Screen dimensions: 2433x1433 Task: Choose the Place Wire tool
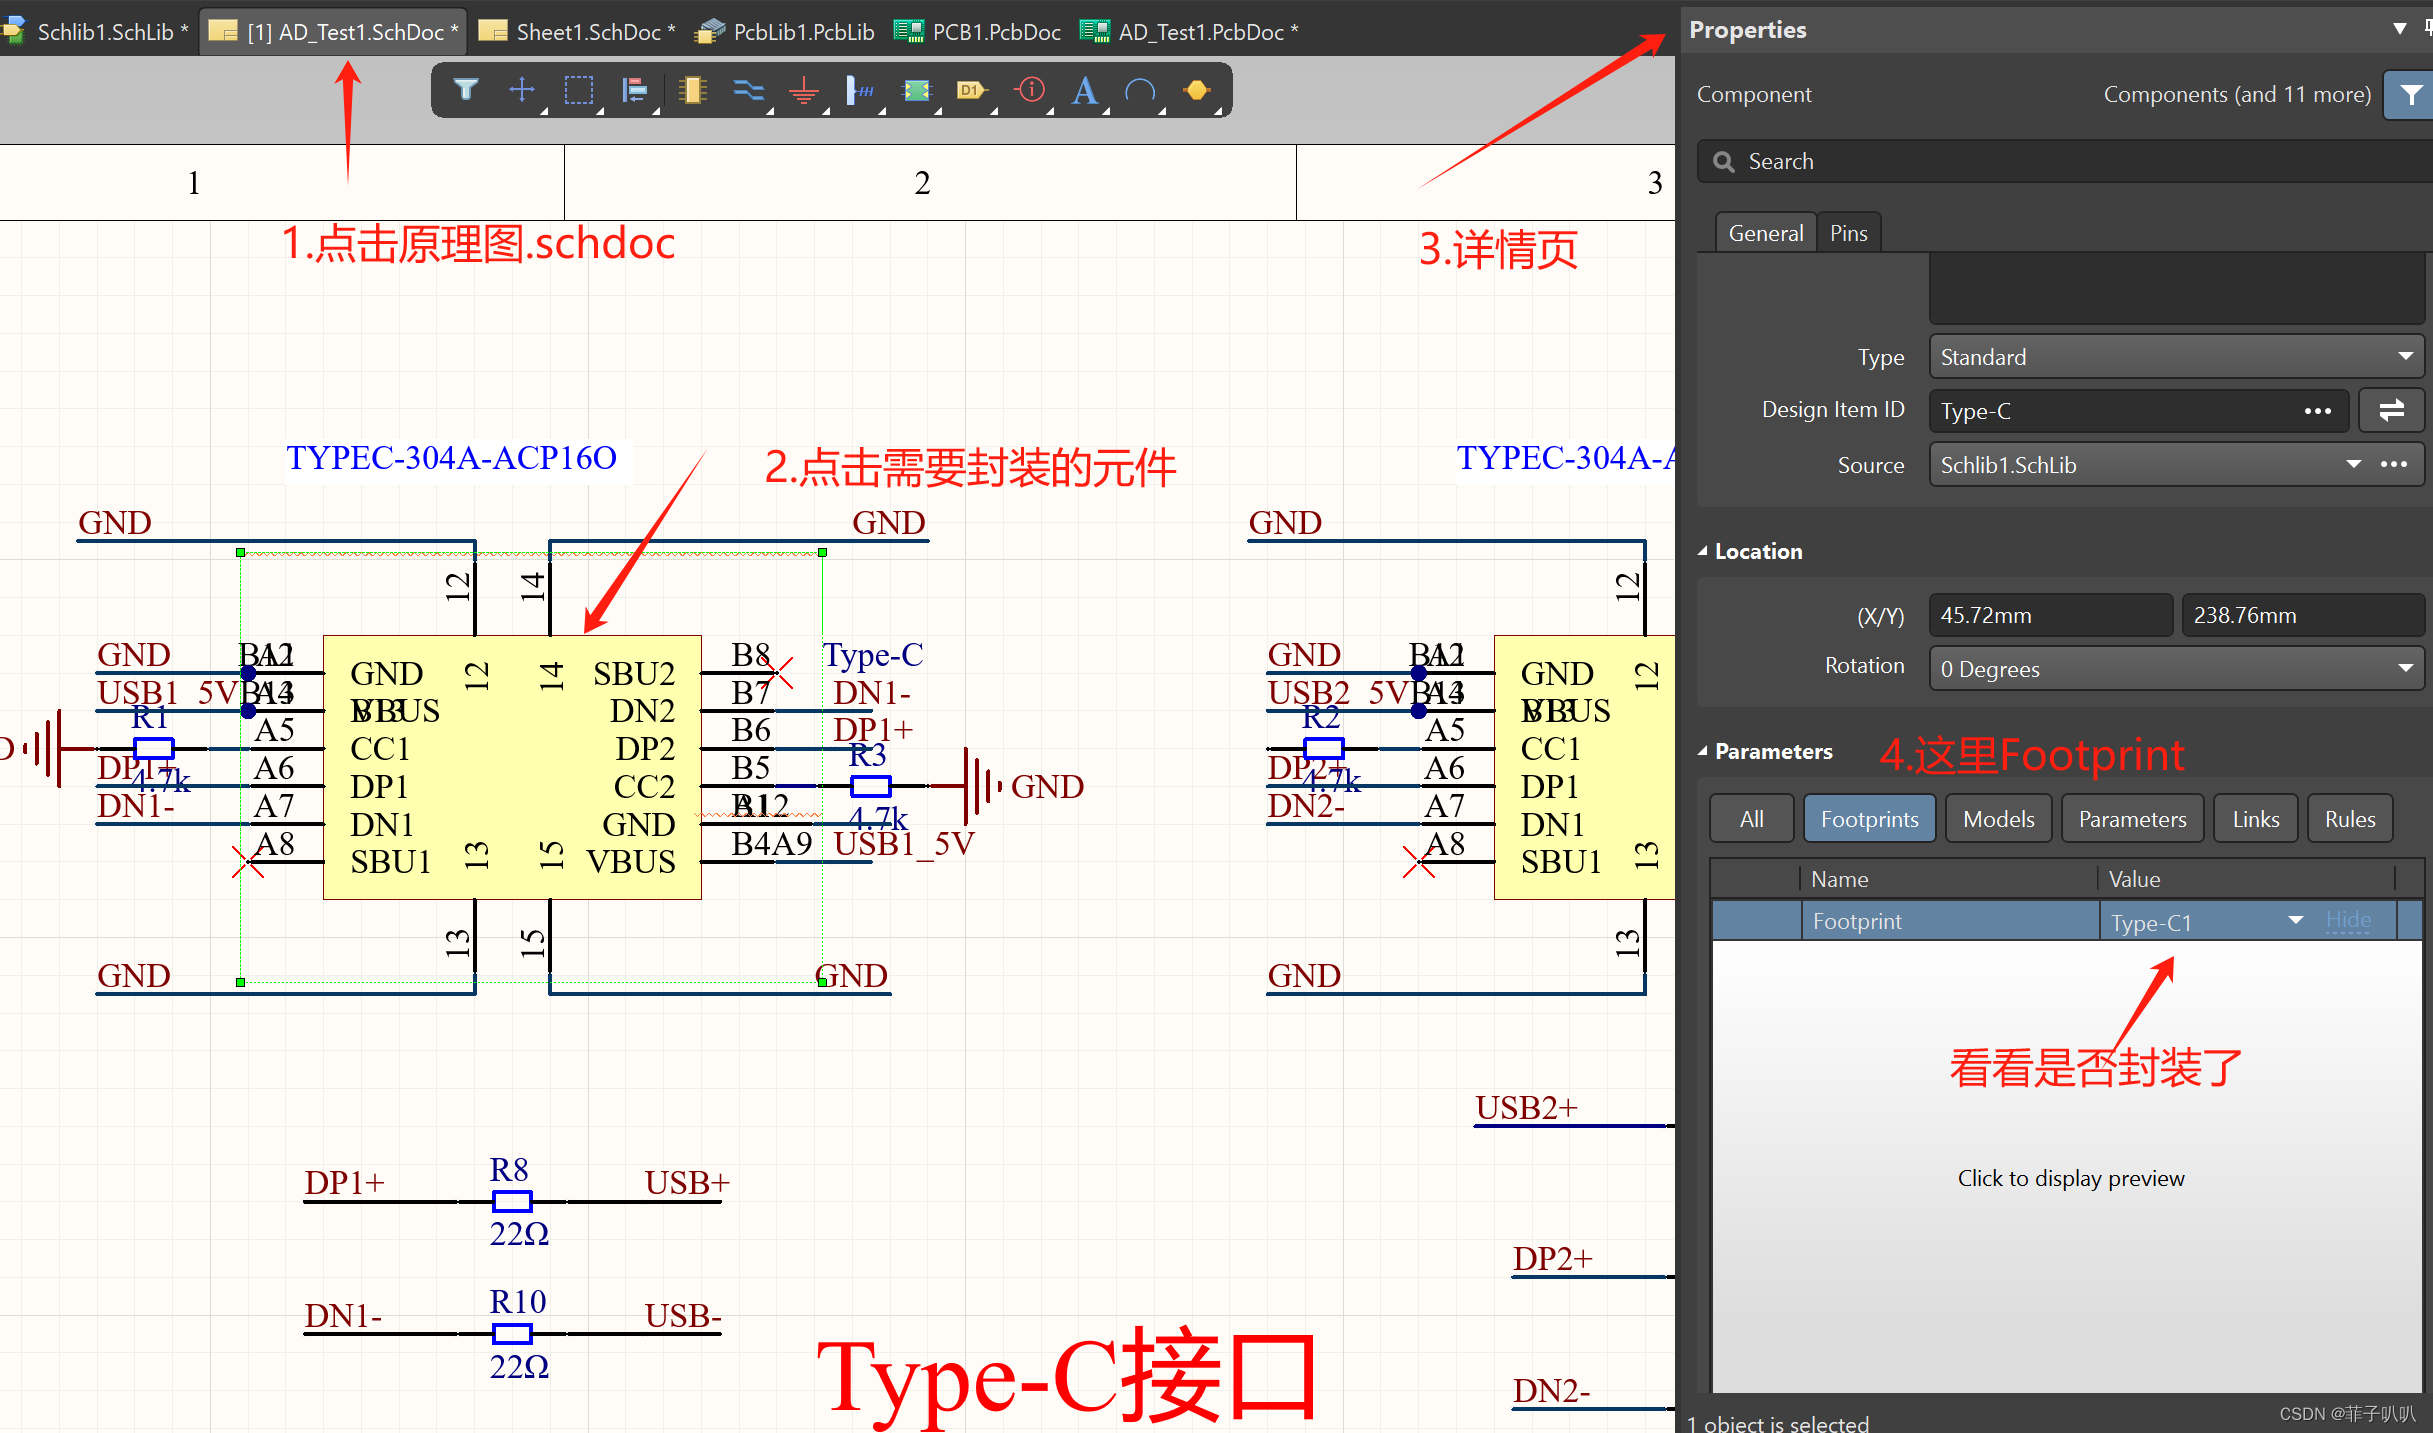748,90
